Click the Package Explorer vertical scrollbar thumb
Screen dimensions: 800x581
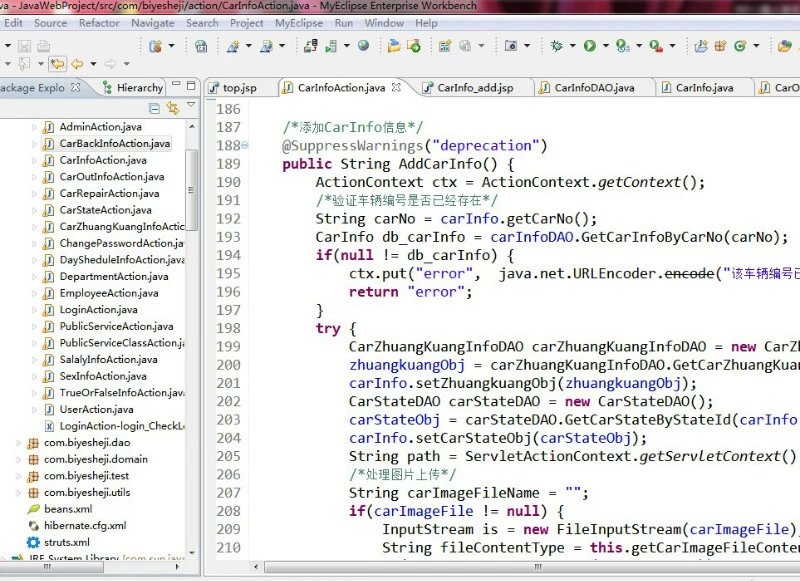coord(192,190)
